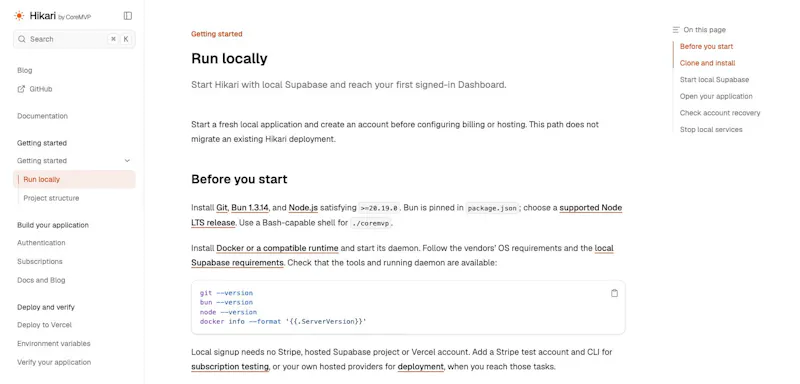
Task: Click the Run locally page heading
Action: [x=229, y=59]
